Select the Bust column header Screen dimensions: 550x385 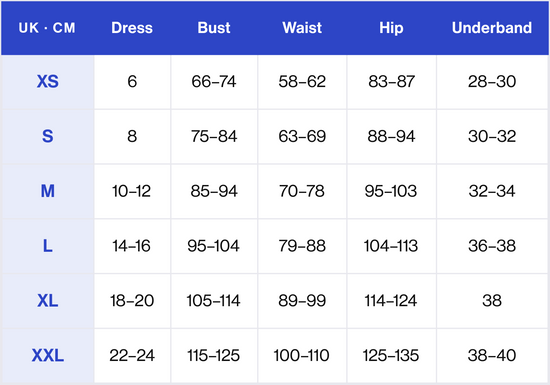click(214, 28)
